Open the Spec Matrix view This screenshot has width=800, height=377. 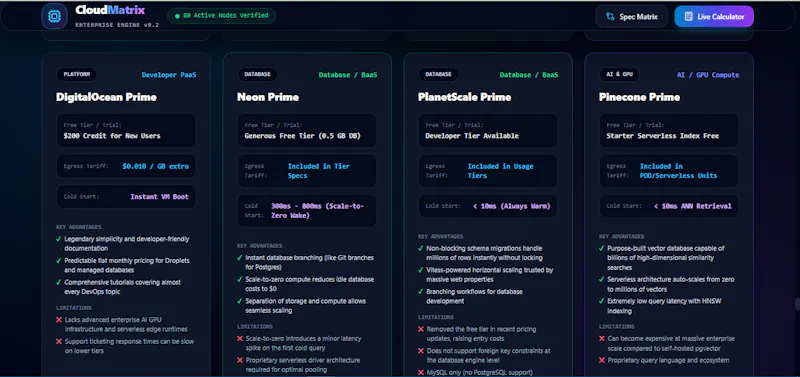pos(631,16)
